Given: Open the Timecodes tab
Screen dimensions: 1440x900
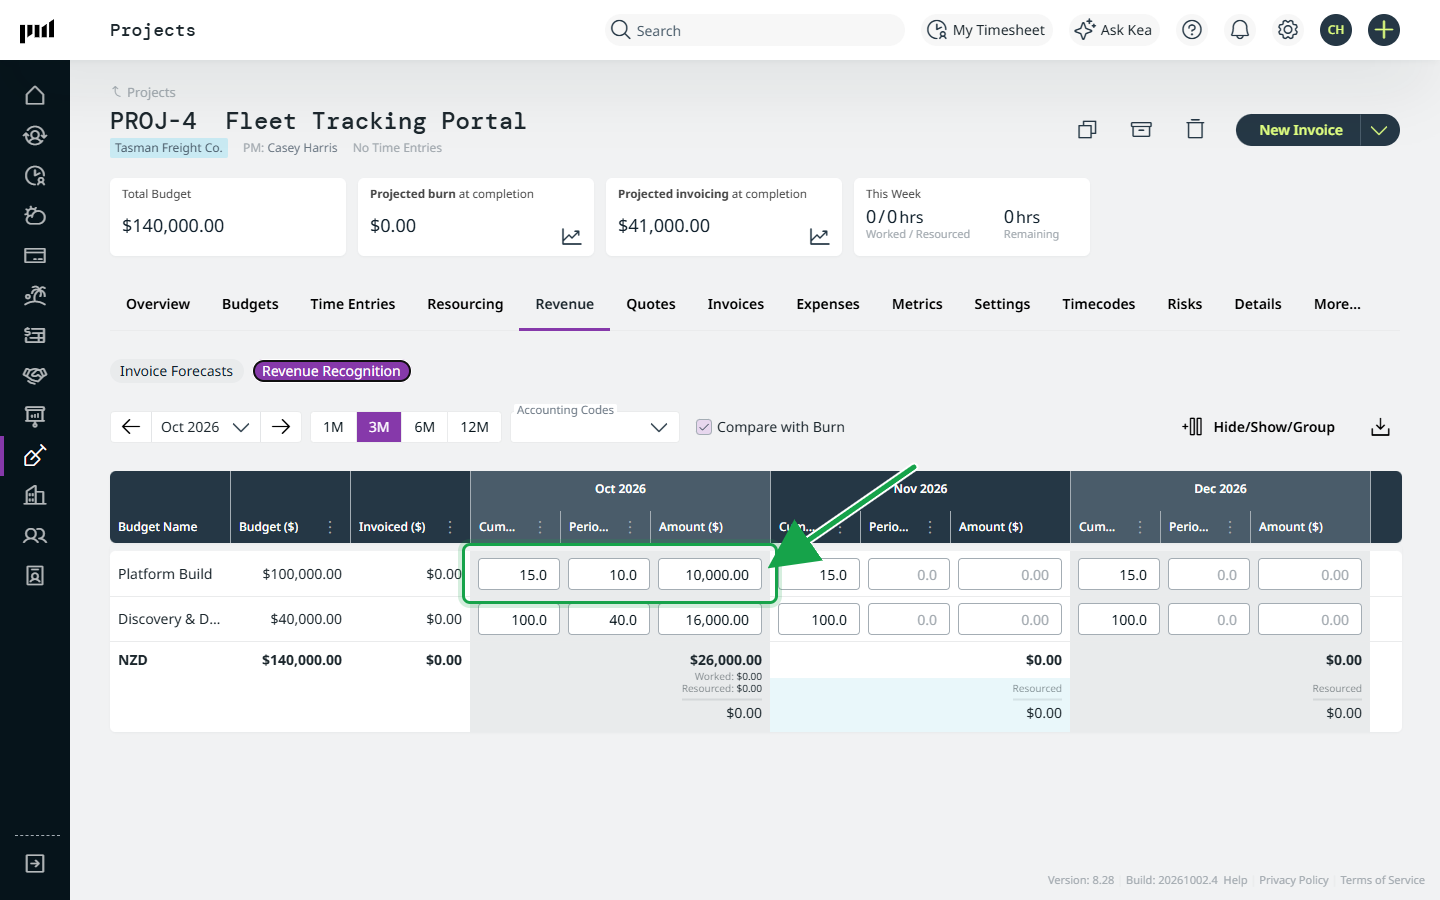Looking at the screenshot, I should (1098, 304).
